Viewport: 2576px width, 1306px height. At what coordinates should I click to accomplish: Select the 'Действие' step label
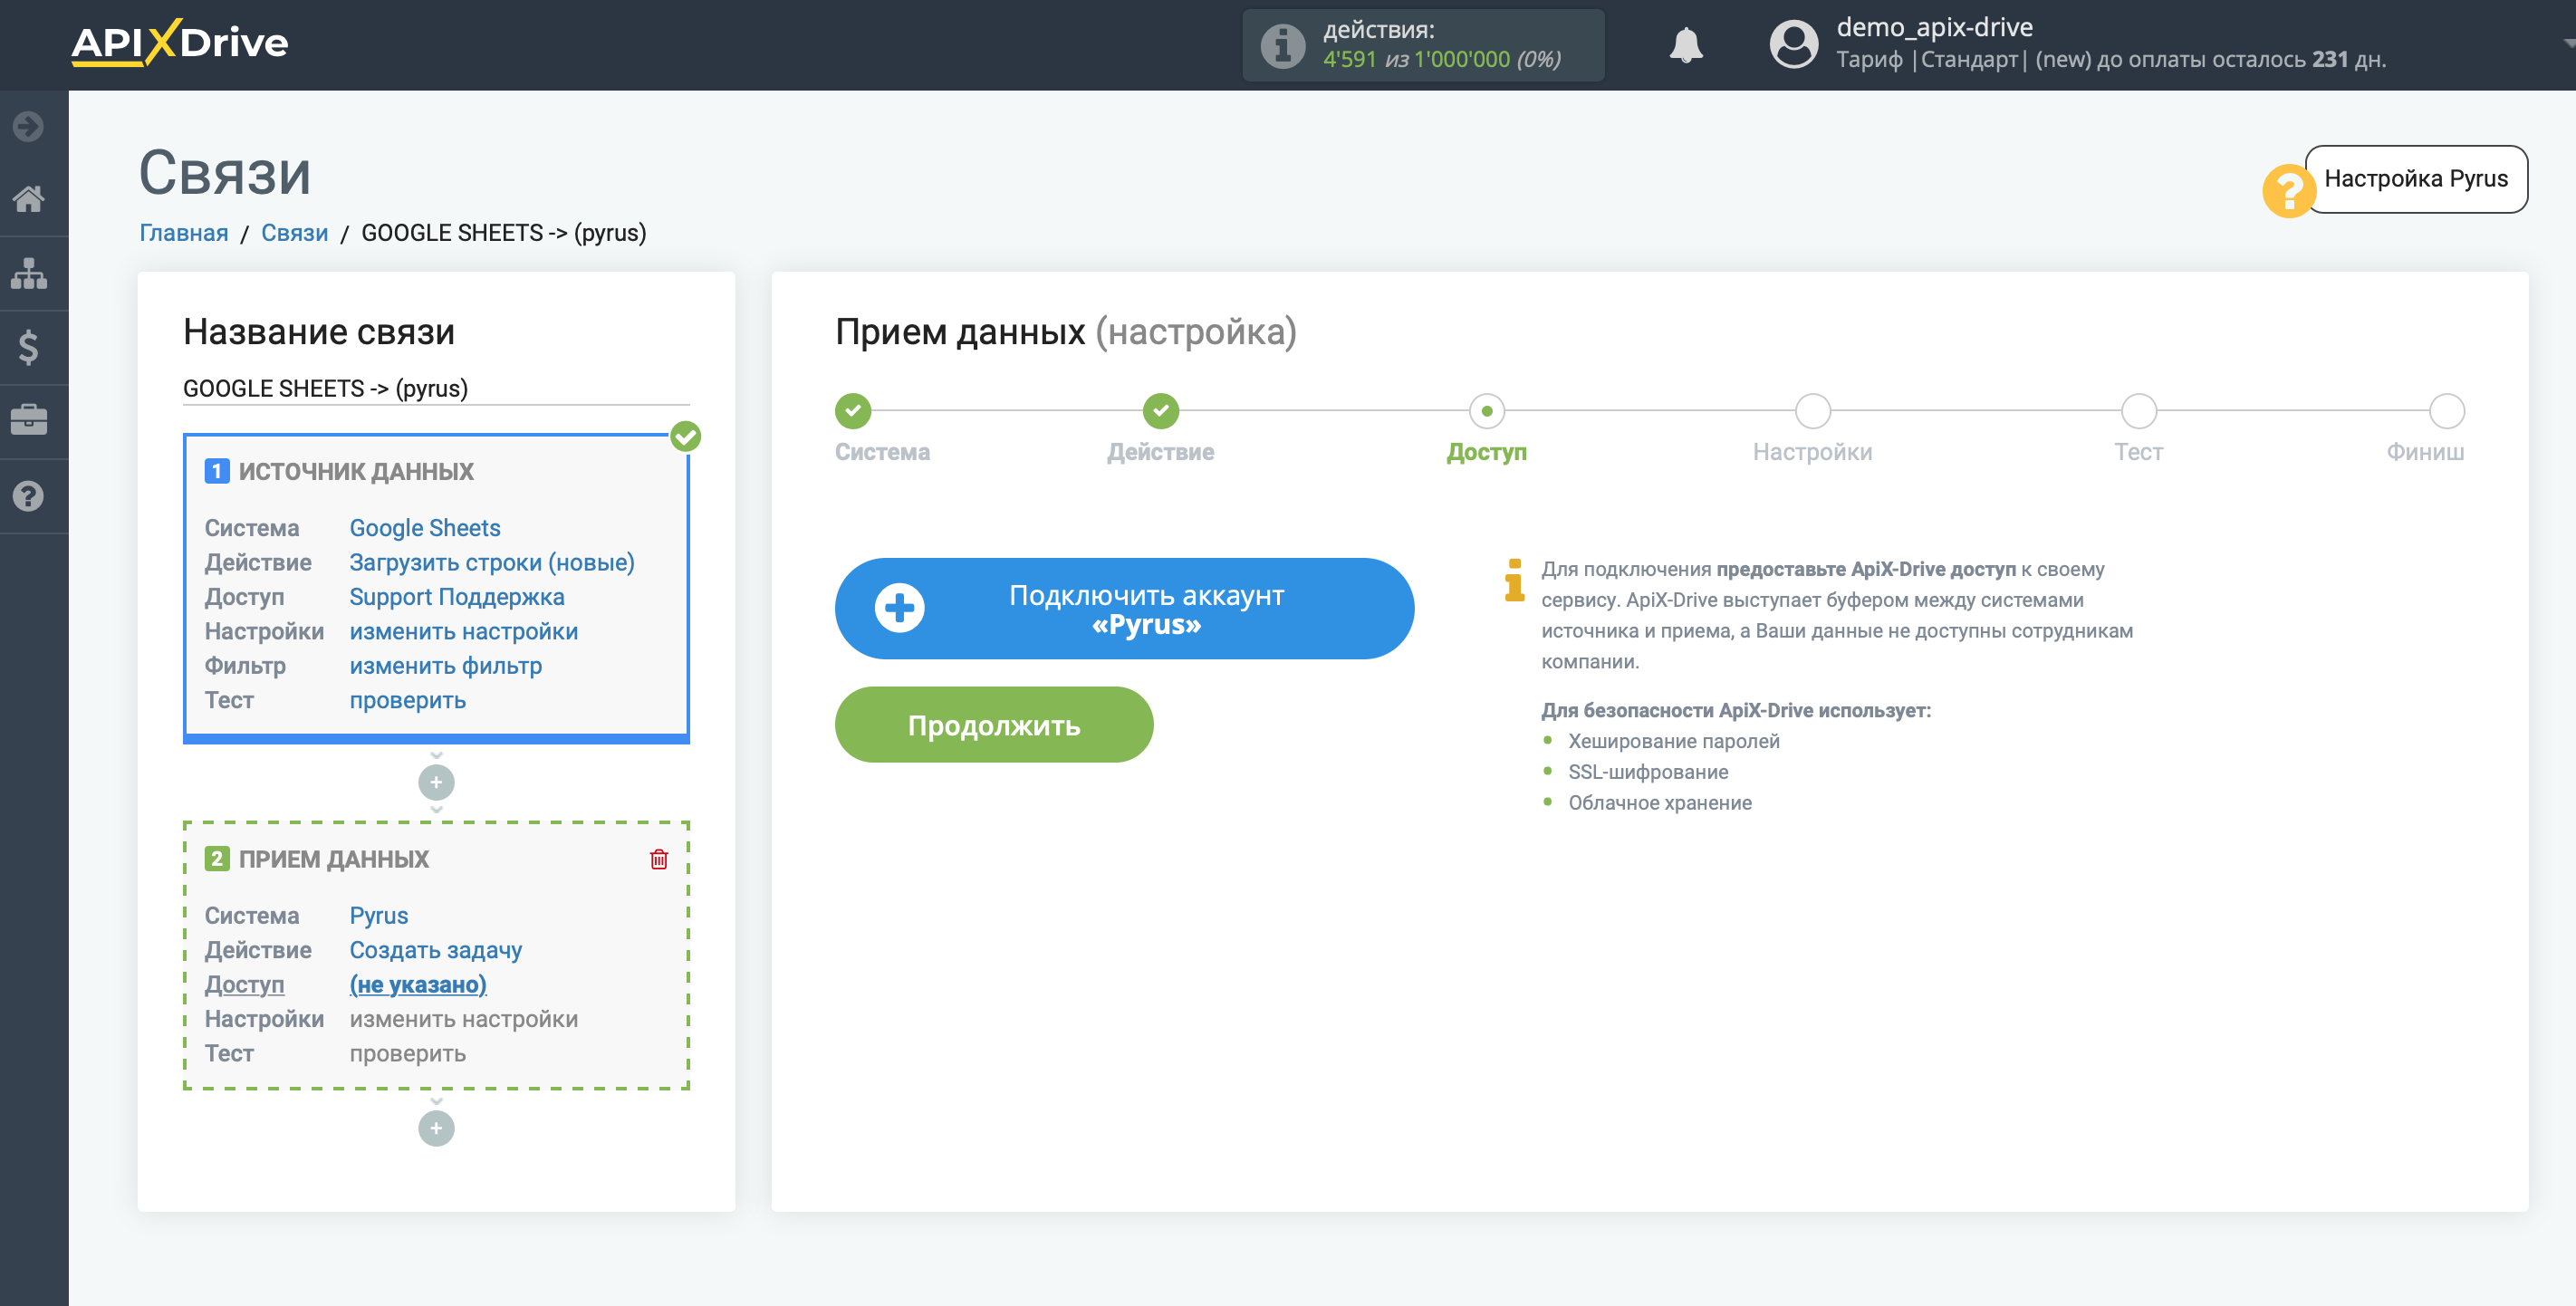click(x=1160, y=452)
